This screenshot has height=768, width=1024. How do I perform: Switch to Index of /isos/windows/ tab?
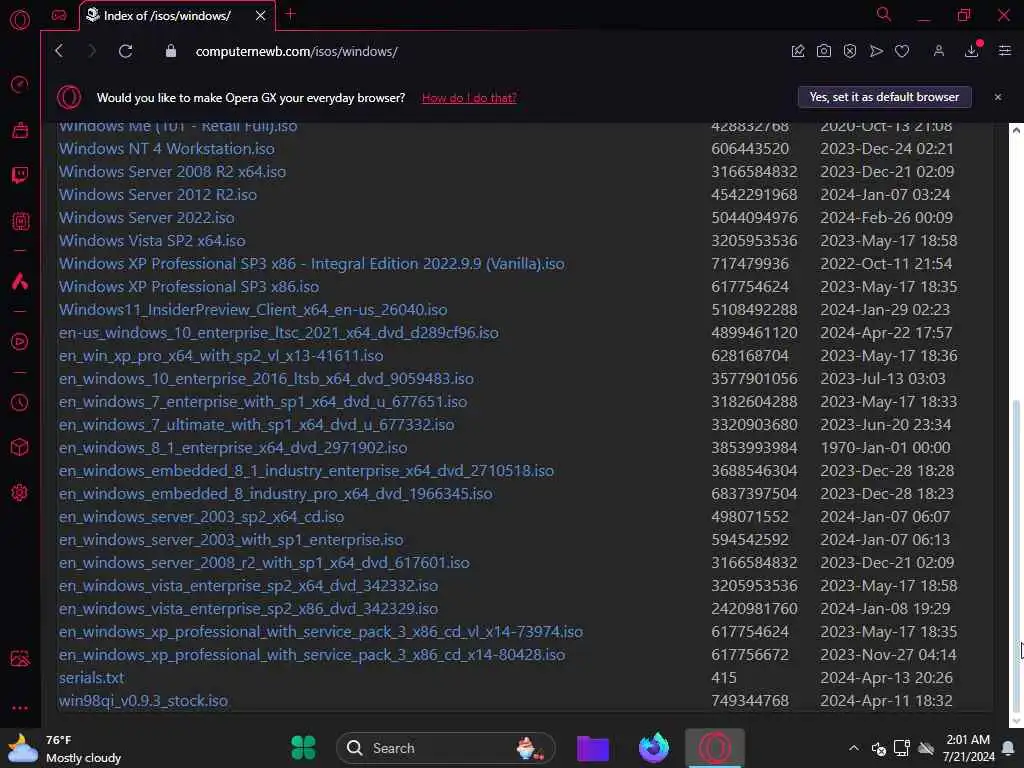click(x=167, y=16)
